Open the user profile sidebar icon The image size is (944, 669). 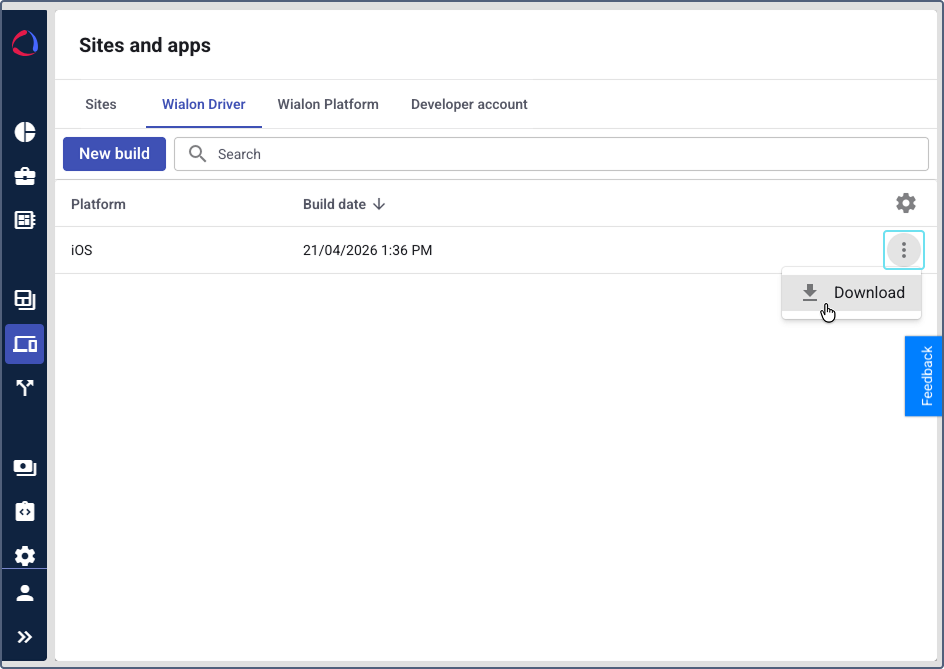tap(25, 593)
